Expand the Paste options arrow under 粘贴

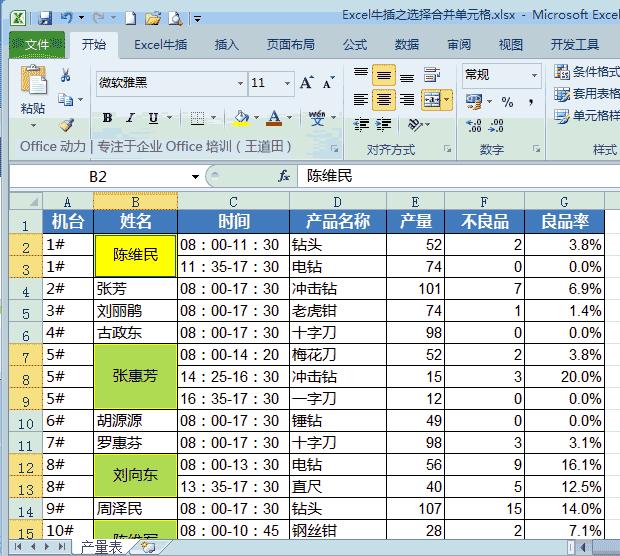coord(33,125)
